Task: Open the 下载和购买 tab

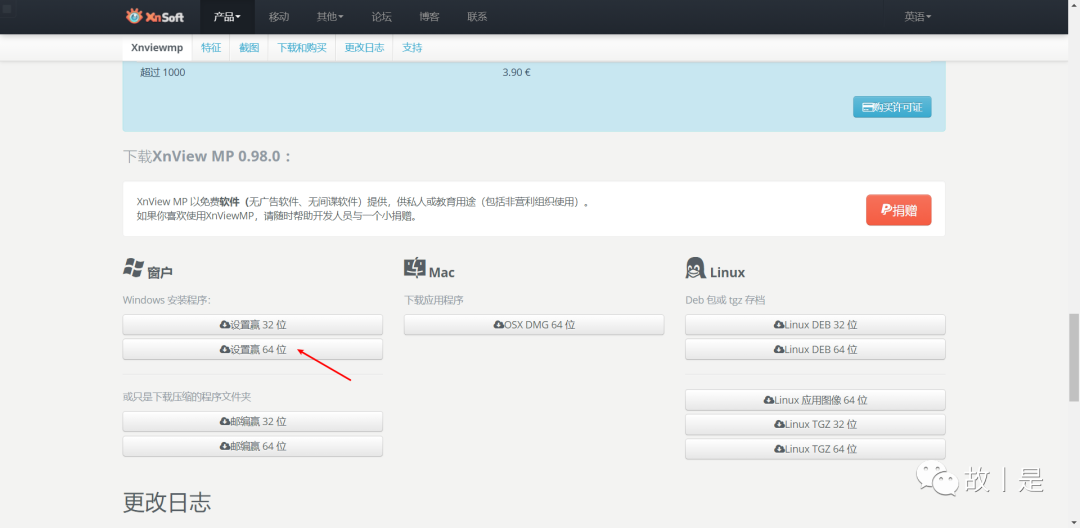Action: [x=302, y=48]
